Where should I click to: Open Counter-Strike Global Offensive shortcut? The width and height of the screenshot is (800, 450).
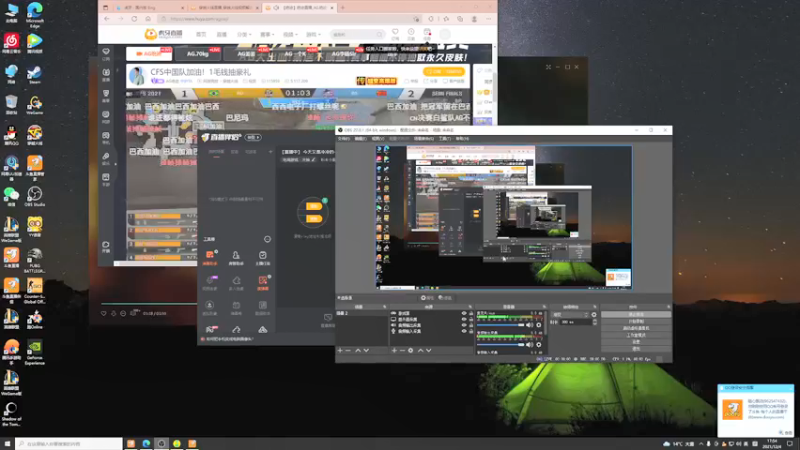(x=35, y=291)
